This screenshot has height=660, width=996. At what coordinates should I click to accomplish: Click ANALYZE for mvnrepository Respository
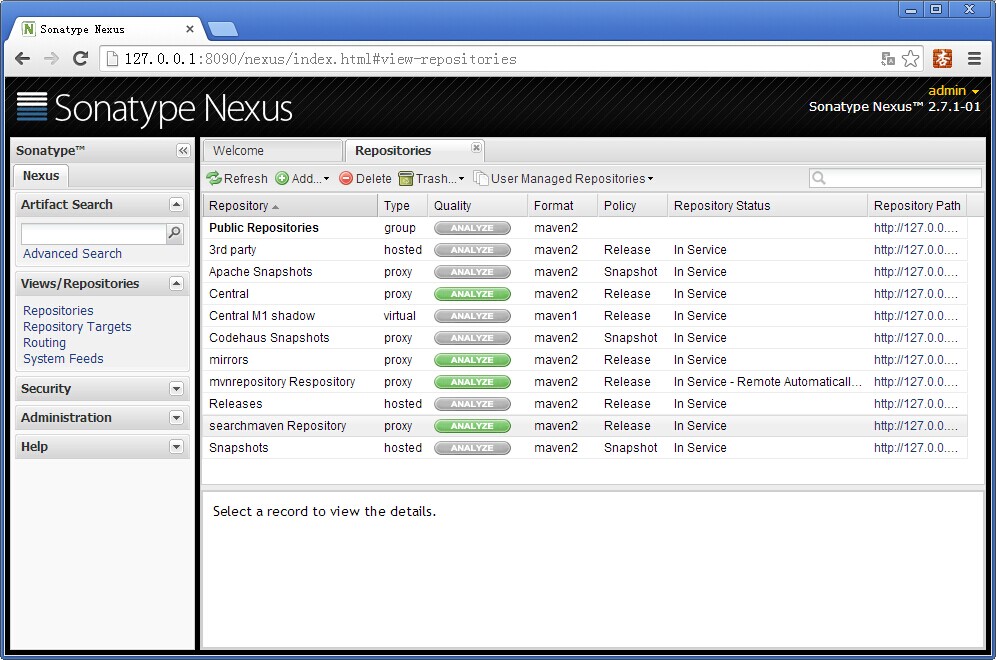click(x=472, y=382)
